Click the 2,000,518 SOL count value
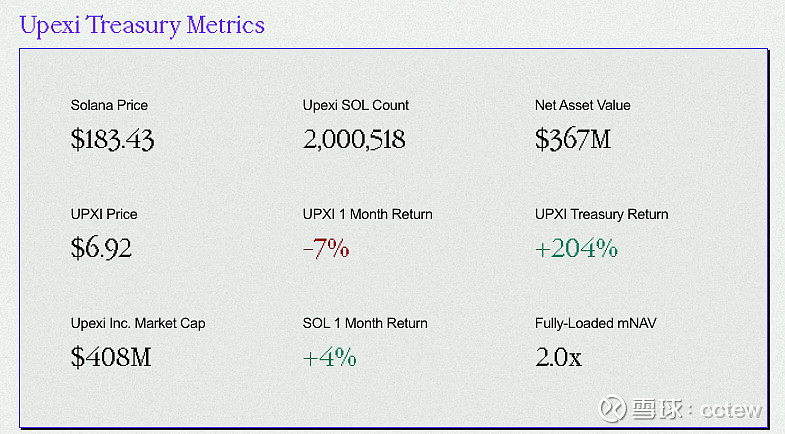This screenshot has width=785, height=434. point(354,140)
